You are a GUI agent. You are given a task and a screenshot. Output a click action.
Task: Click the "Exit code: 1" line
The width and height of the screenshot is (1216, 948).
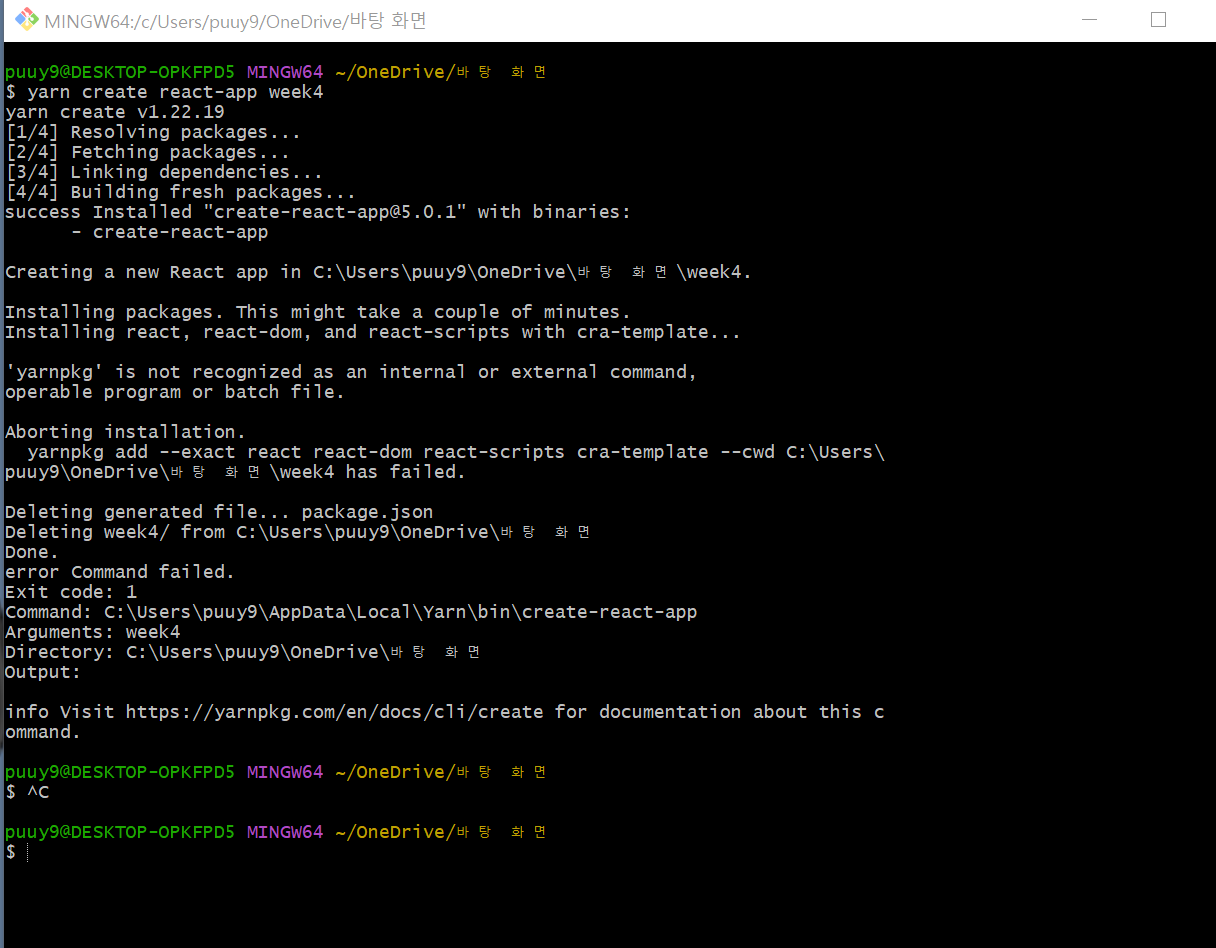pos(71,592)
